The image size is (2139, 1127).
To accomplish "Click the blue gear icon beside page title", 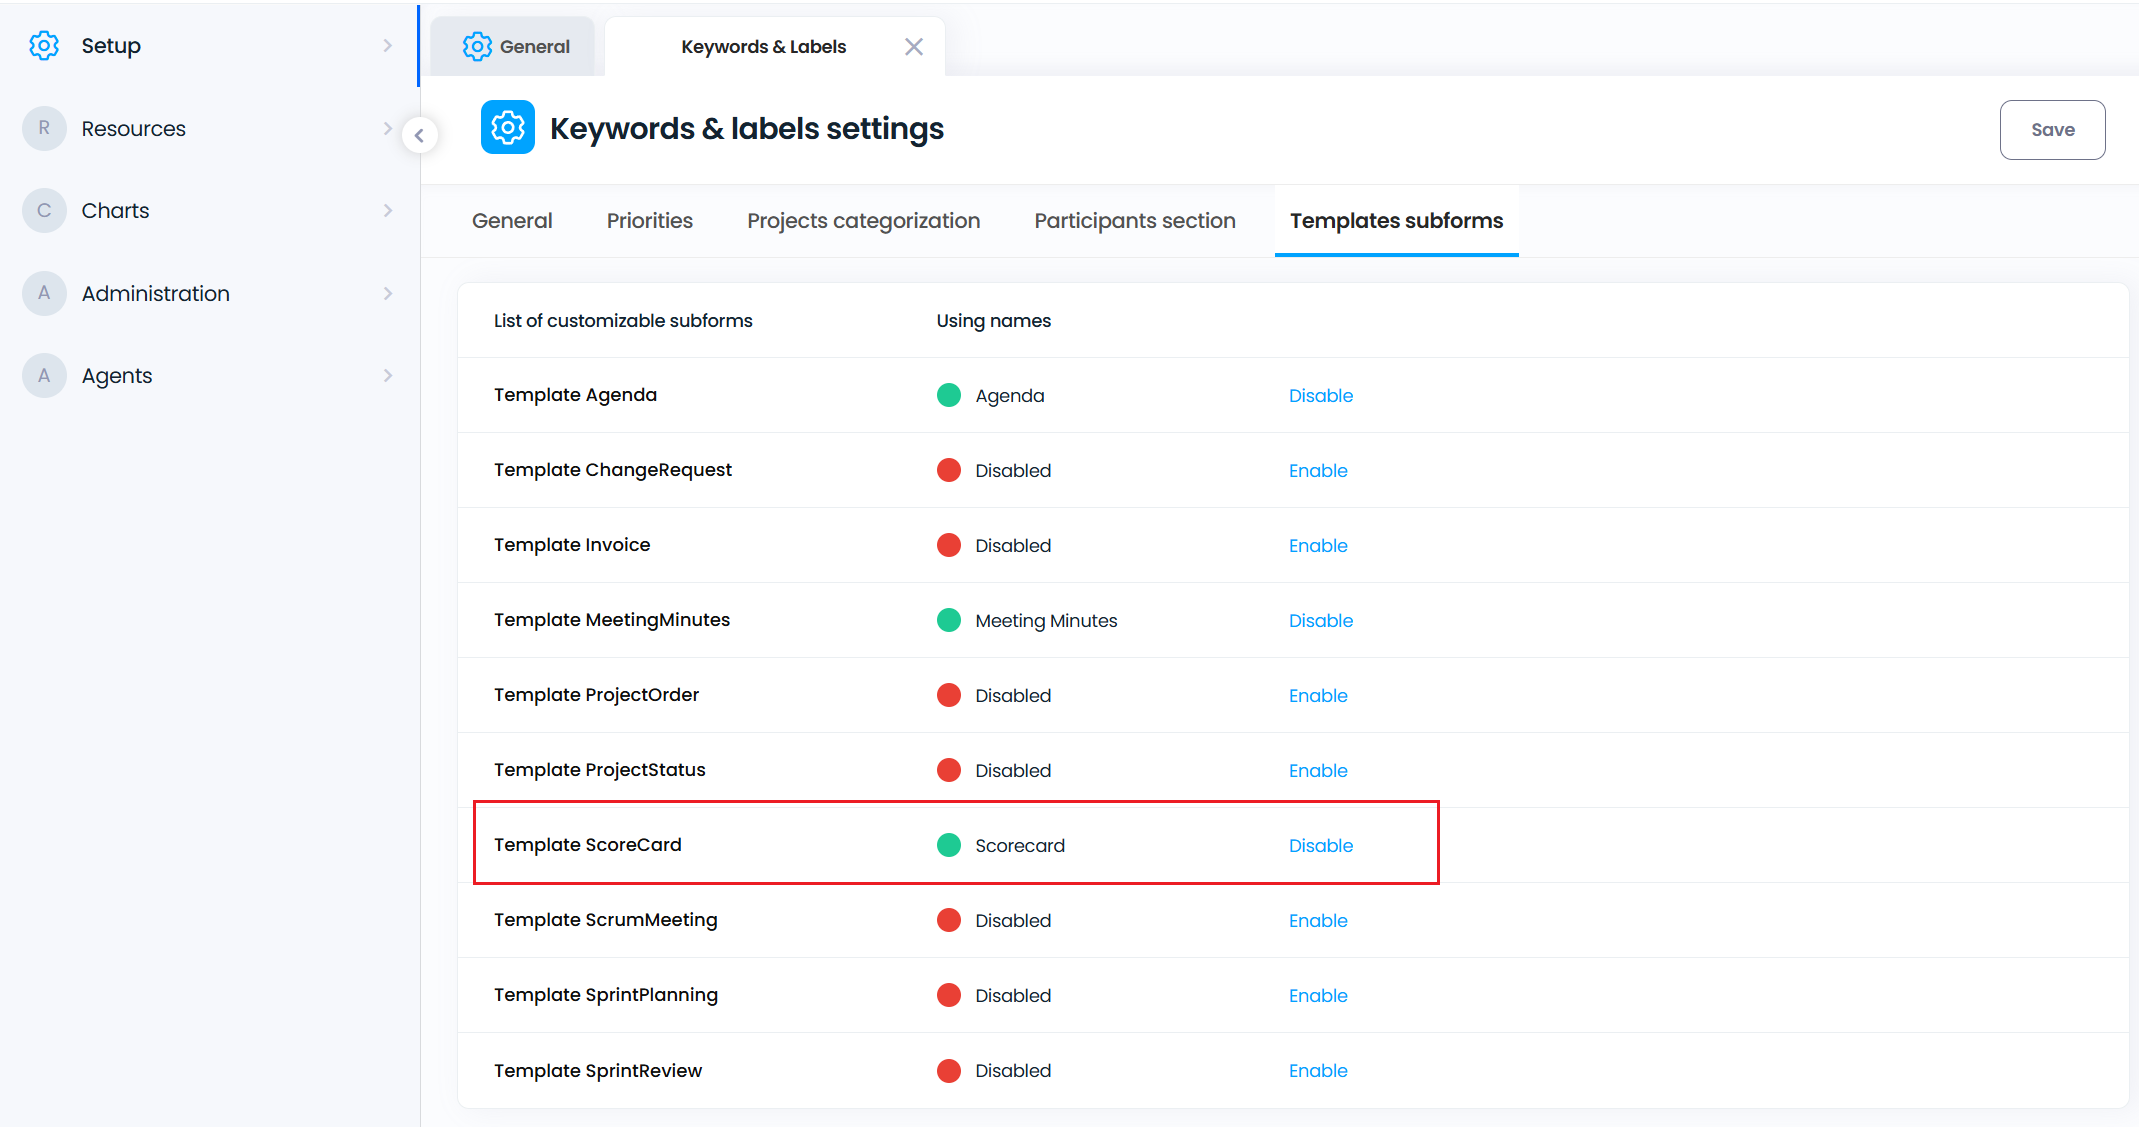I will pyautogui.click(x=508, y=128).
